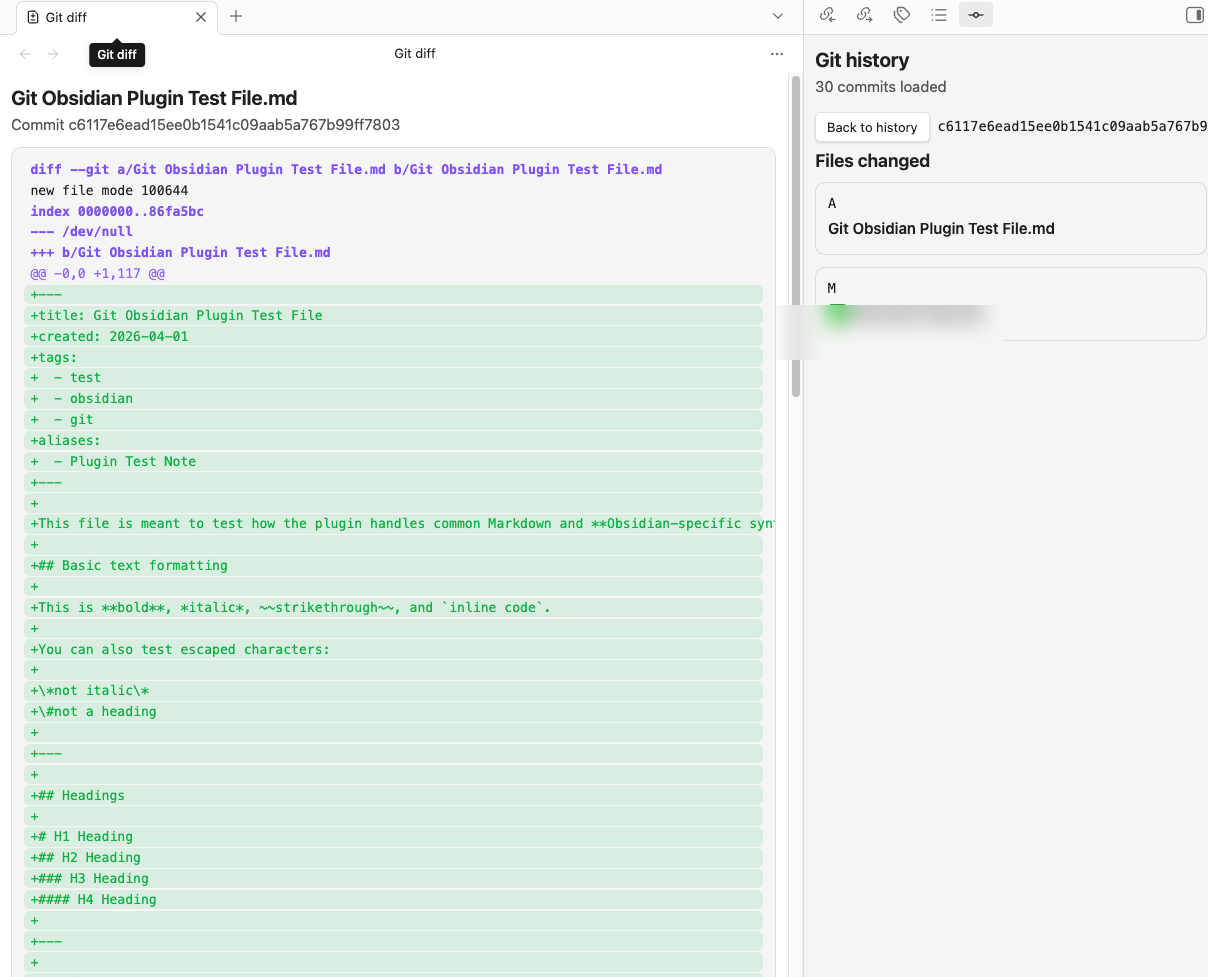Open the more options ellipsis menu
Viewport: 1208px width, 977px height.
[x=777, y=54]
